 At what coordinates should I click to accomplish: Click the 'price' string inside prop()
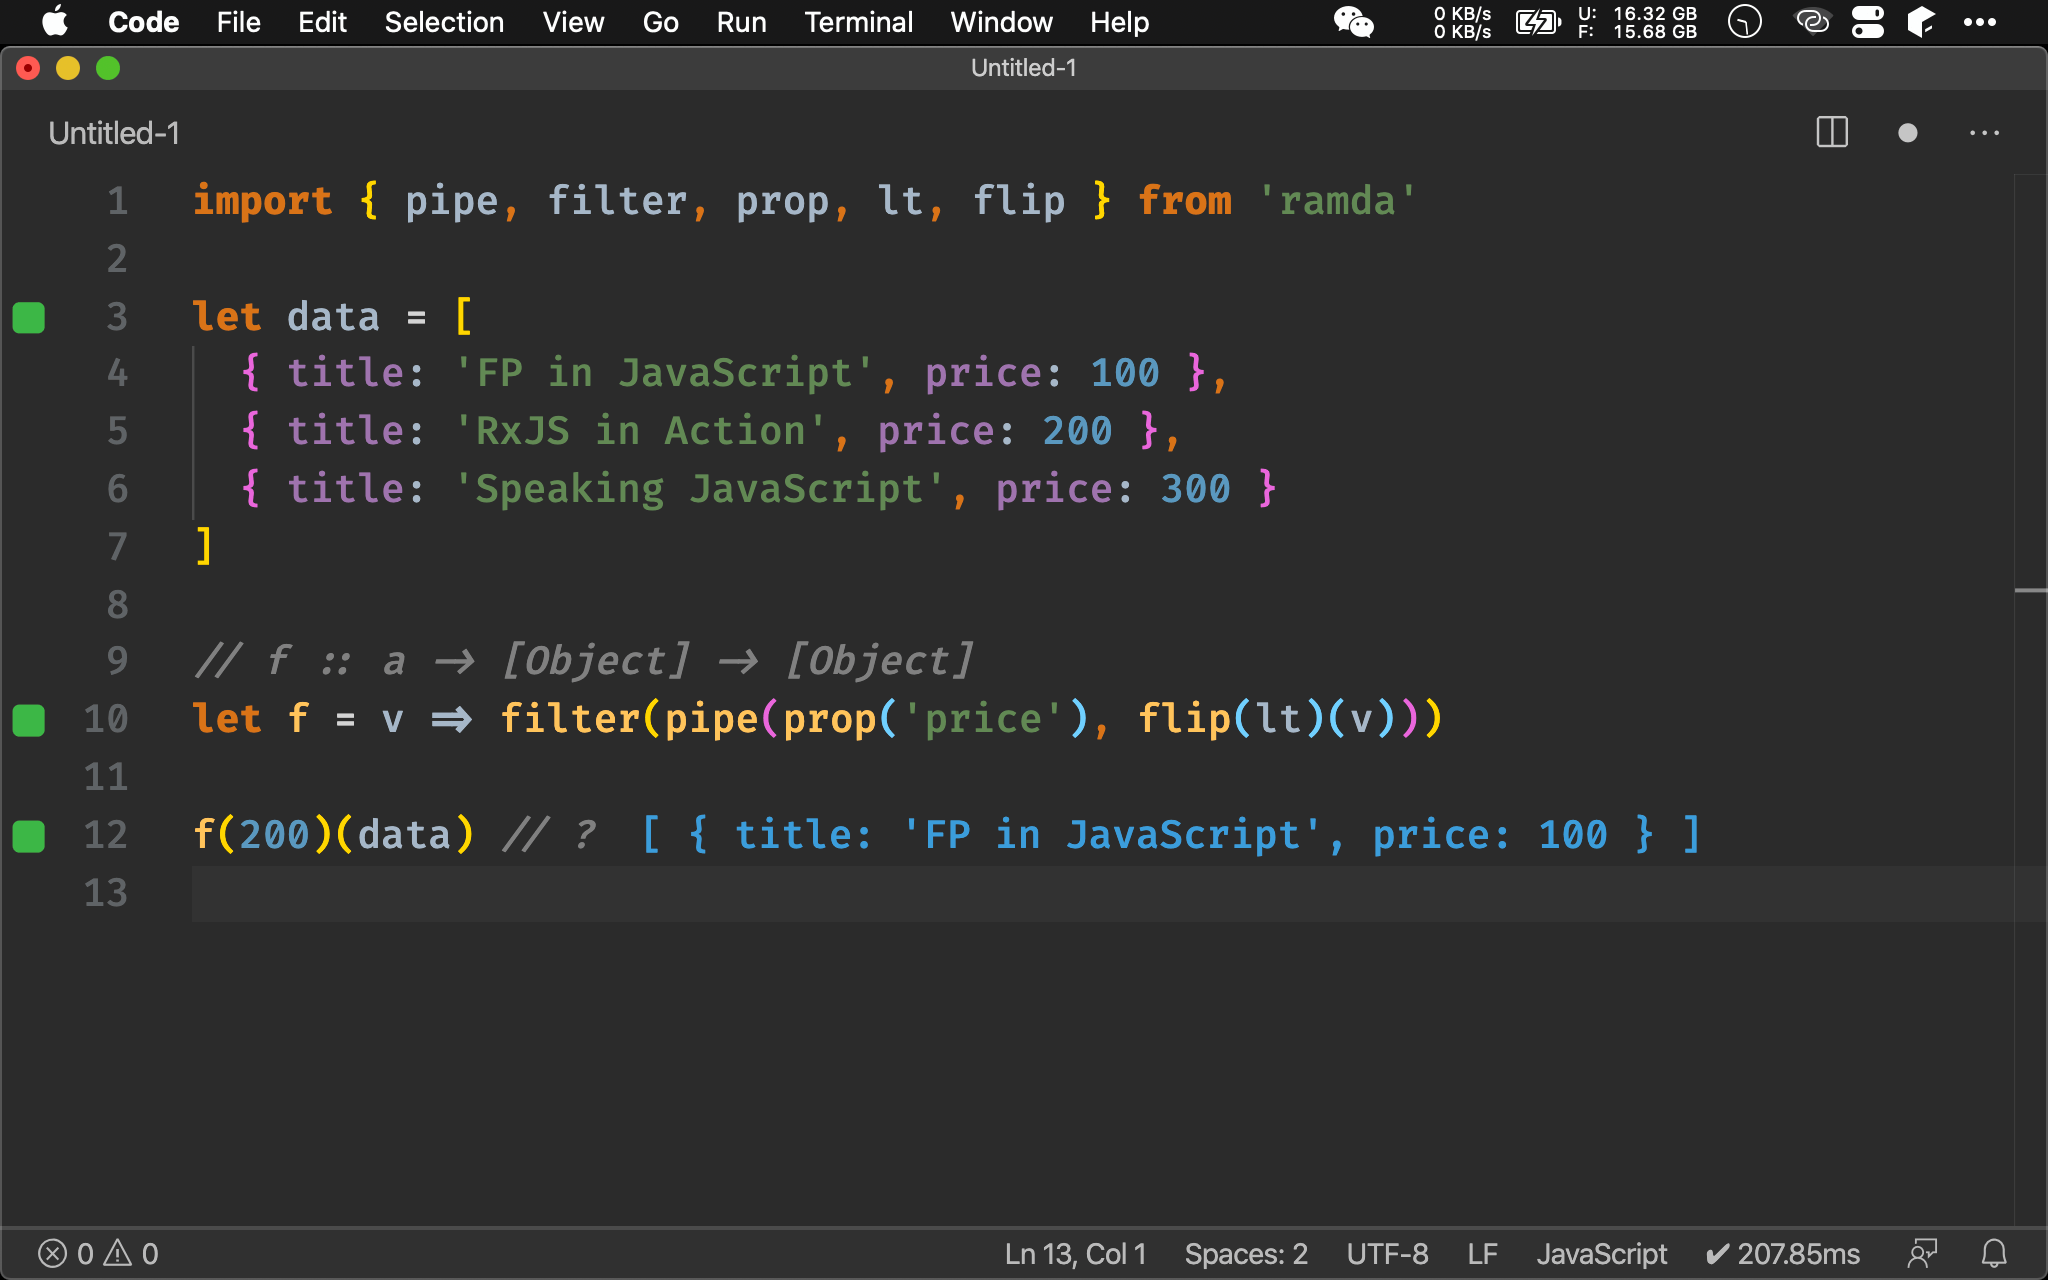coord(983,719)
